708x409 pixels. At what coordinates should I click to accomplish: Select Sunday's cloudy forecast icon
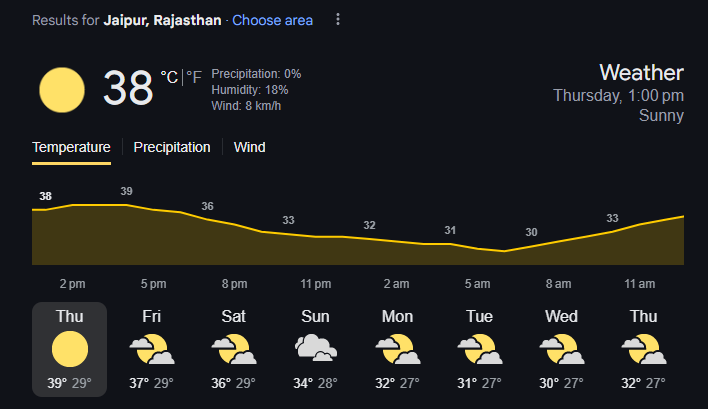coord(316,348)
